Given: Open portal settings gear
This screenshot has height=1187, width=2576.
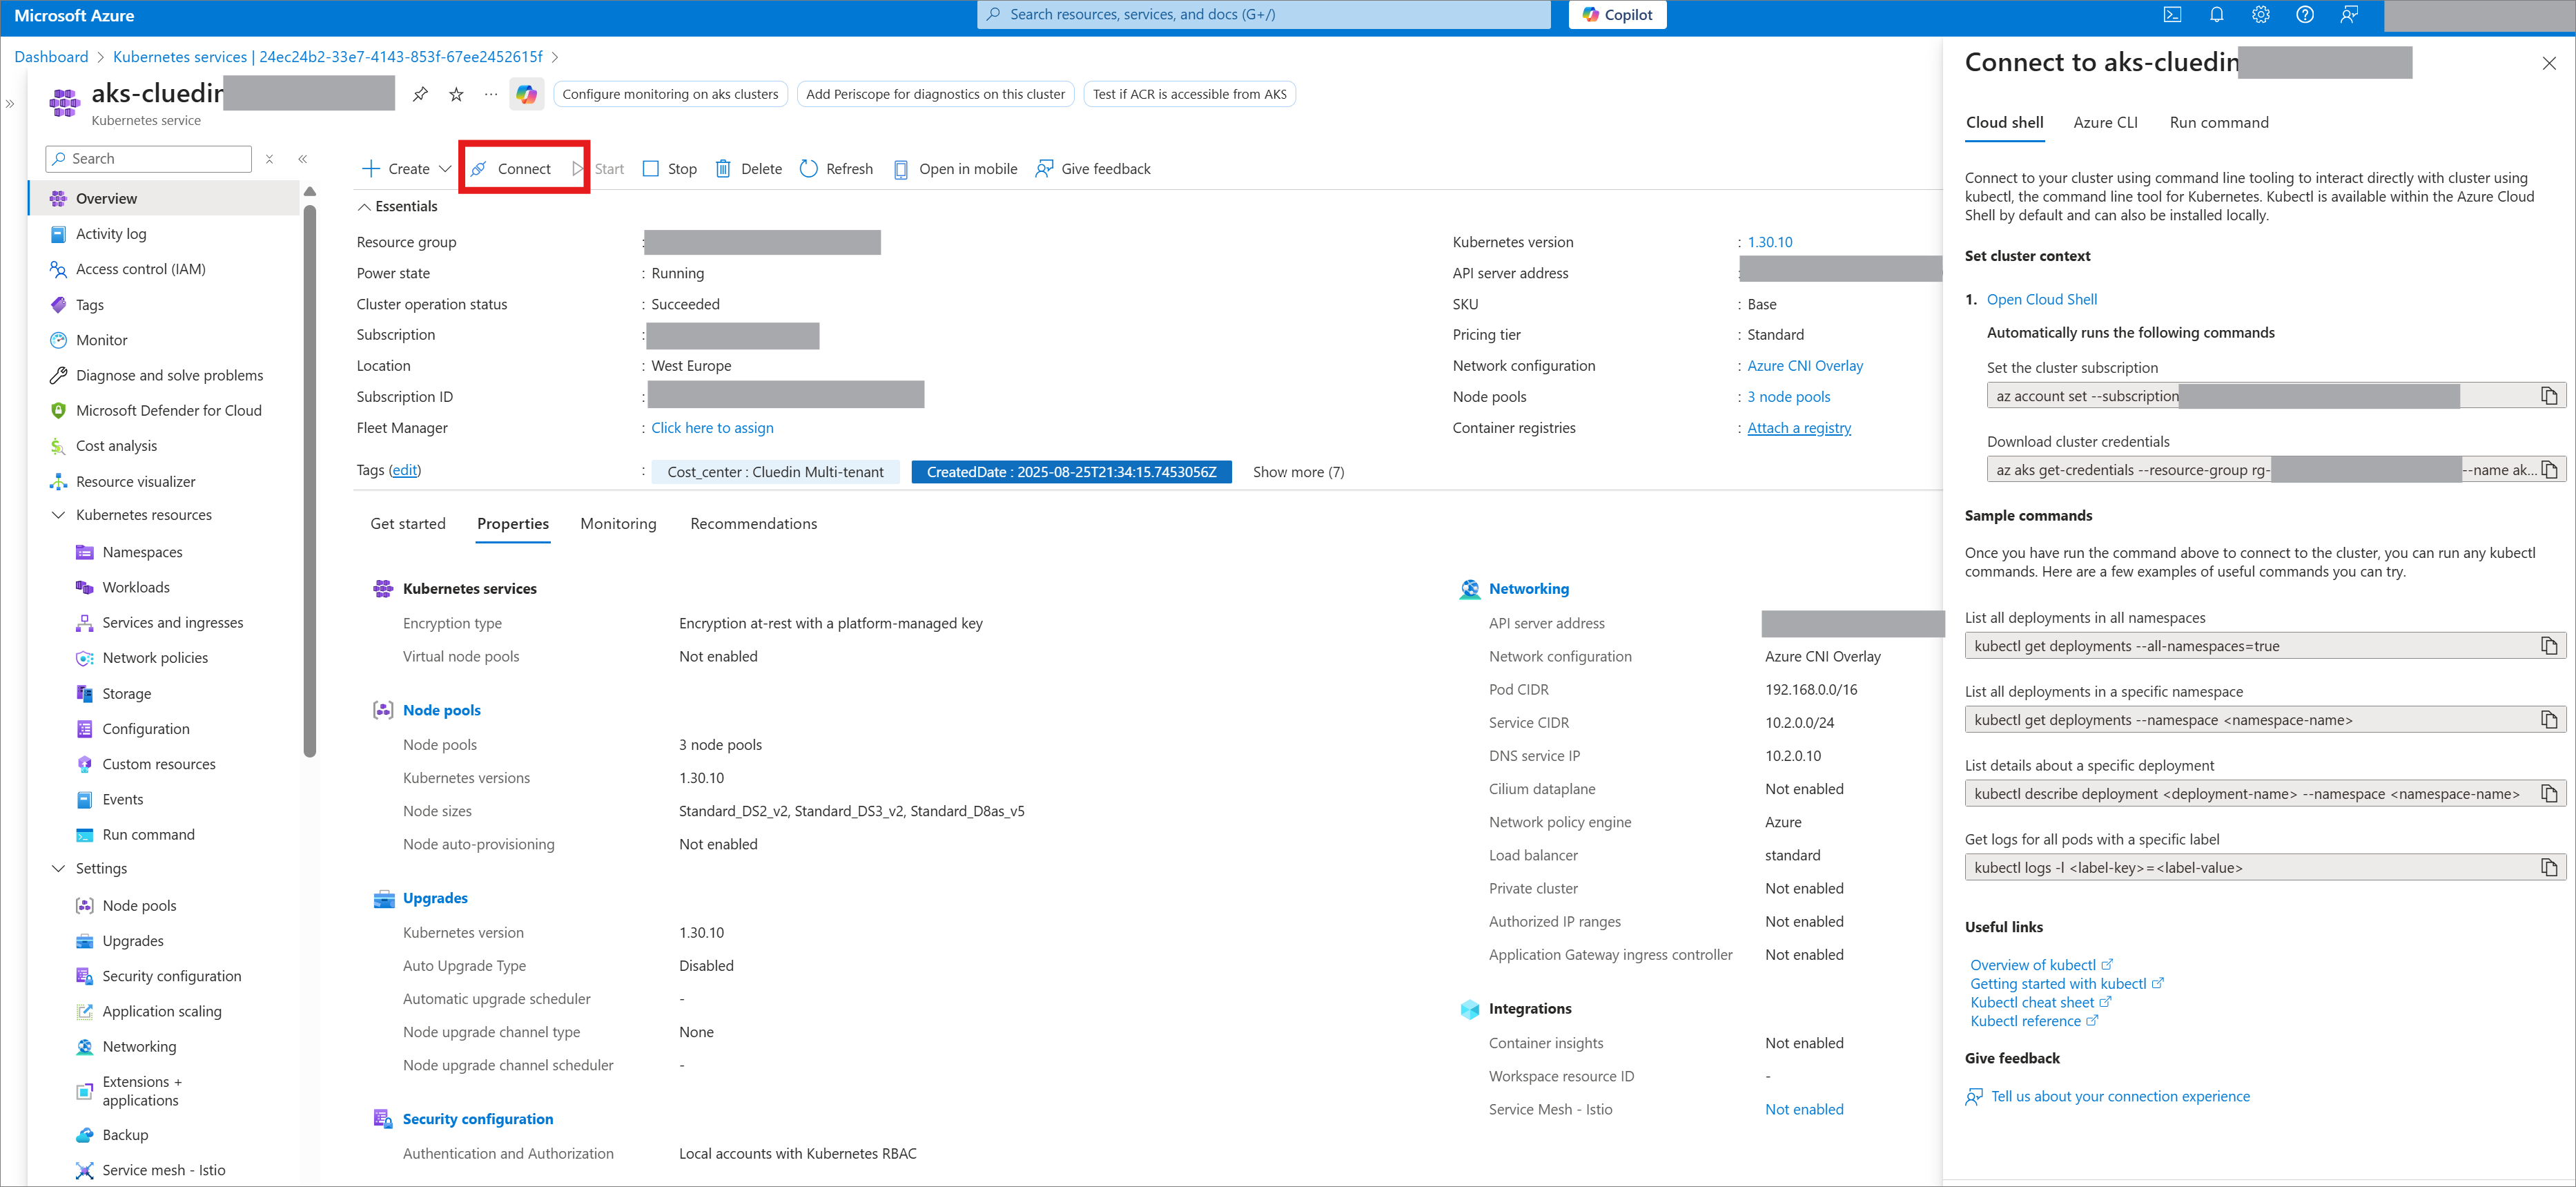Looking at the screenshot, I should (x=2260, y=15).
